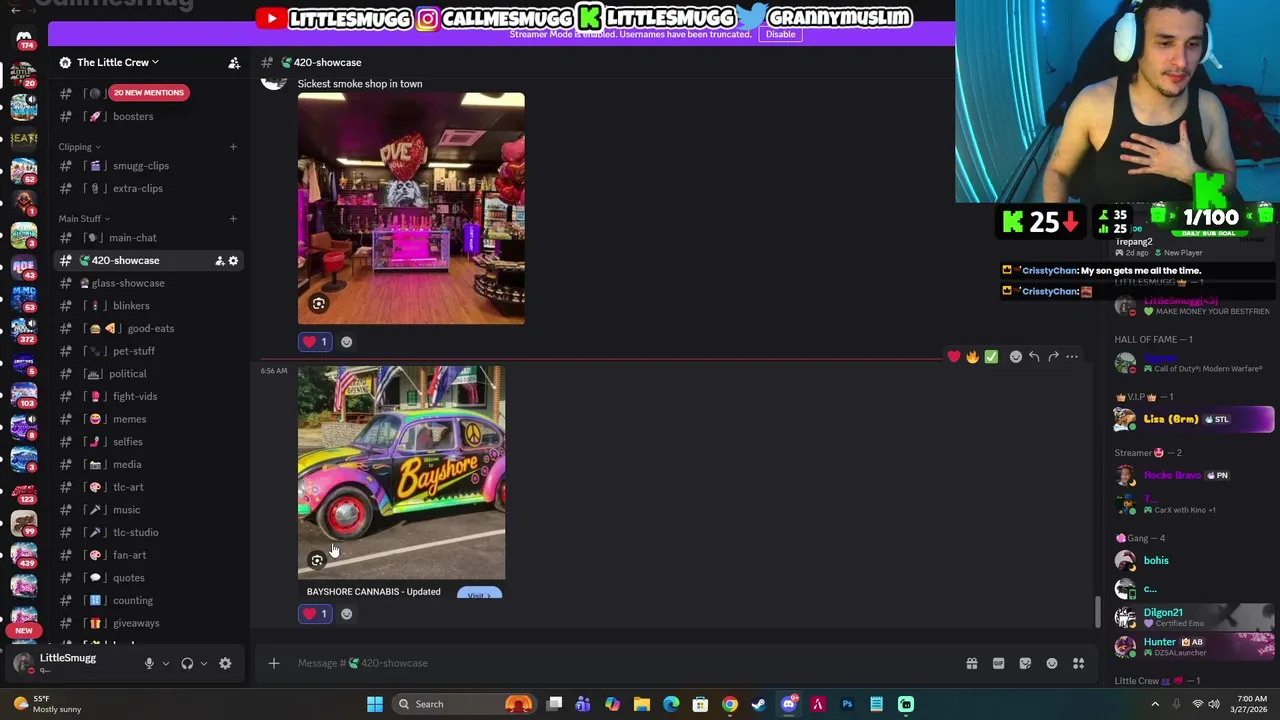Collapse the Clipping channel category
1280x720 pixels.
[79, 147]
